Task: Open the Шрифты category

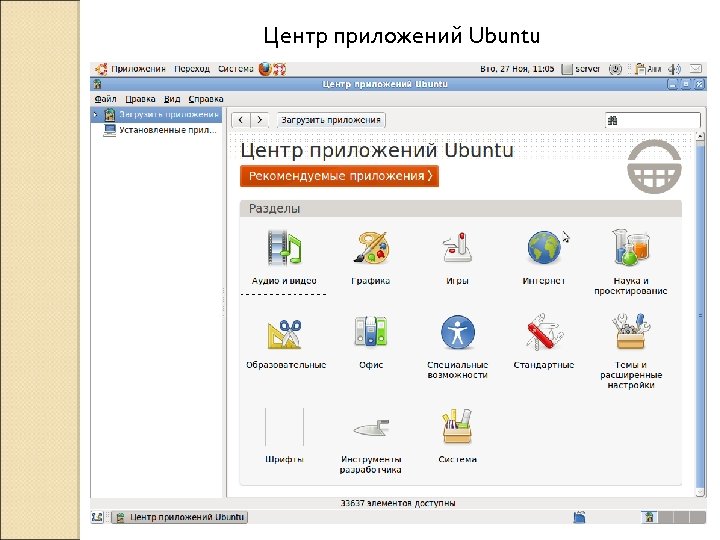Action: [x=284, y=435]
